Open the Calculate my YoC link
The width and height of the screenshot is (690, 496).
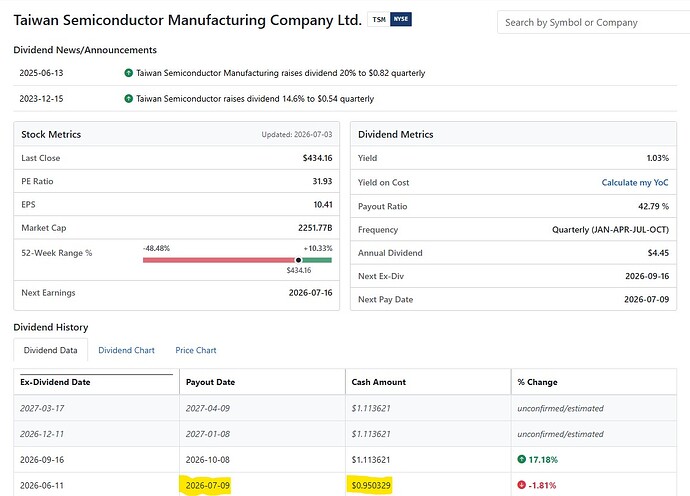635,182
